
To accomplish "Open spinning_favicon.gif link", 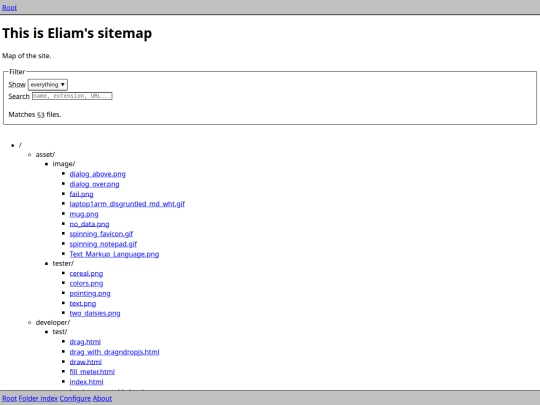I will [x=101, y=234].
